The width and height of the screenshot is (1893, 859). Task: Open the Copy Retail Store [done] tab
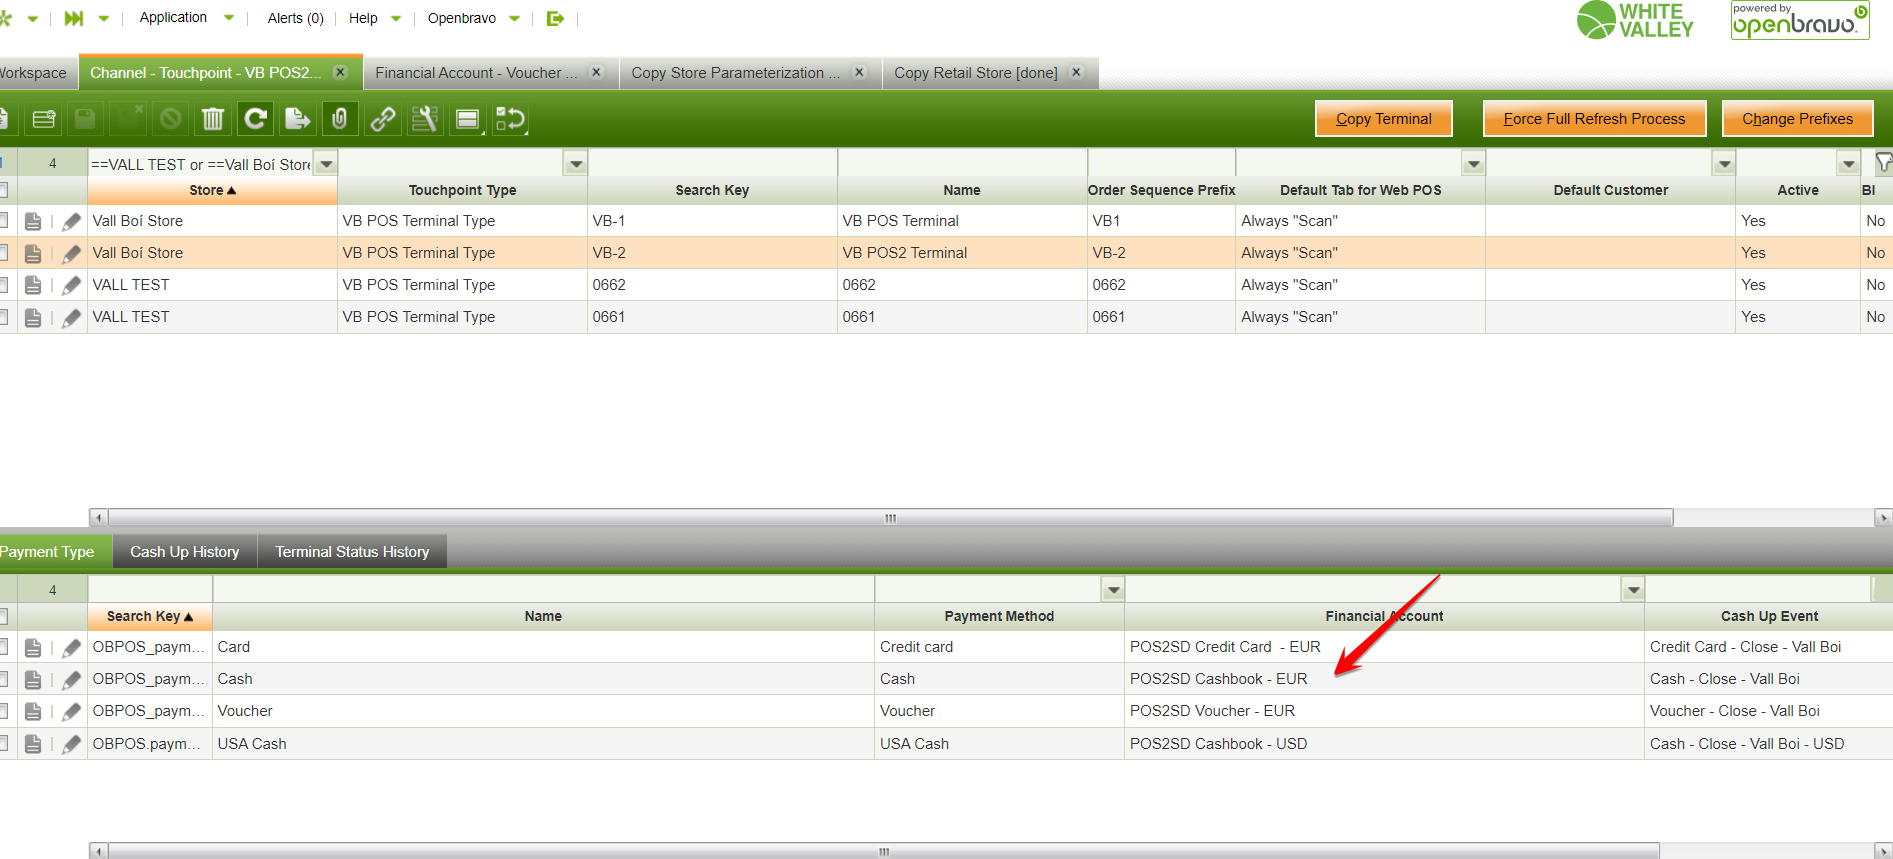[975, 73]
